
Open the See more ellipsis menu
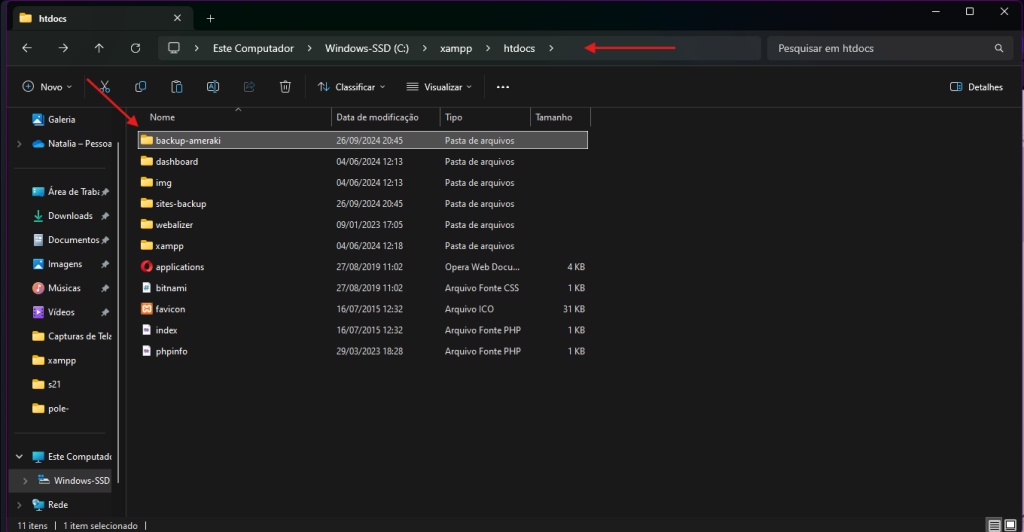503,87
